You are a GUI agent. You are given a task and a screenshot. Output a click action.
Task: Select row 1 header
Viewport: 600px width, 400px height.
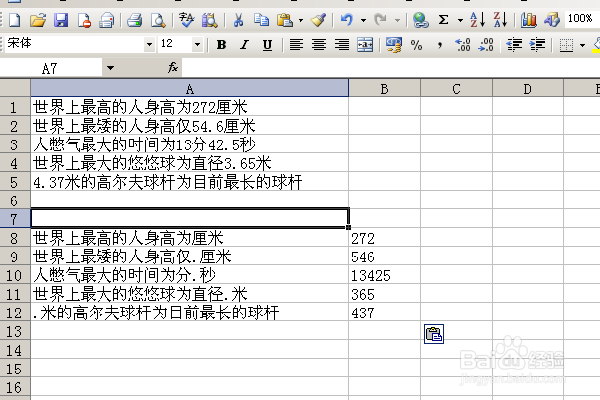pyautogui.click(x=15, y=107)
